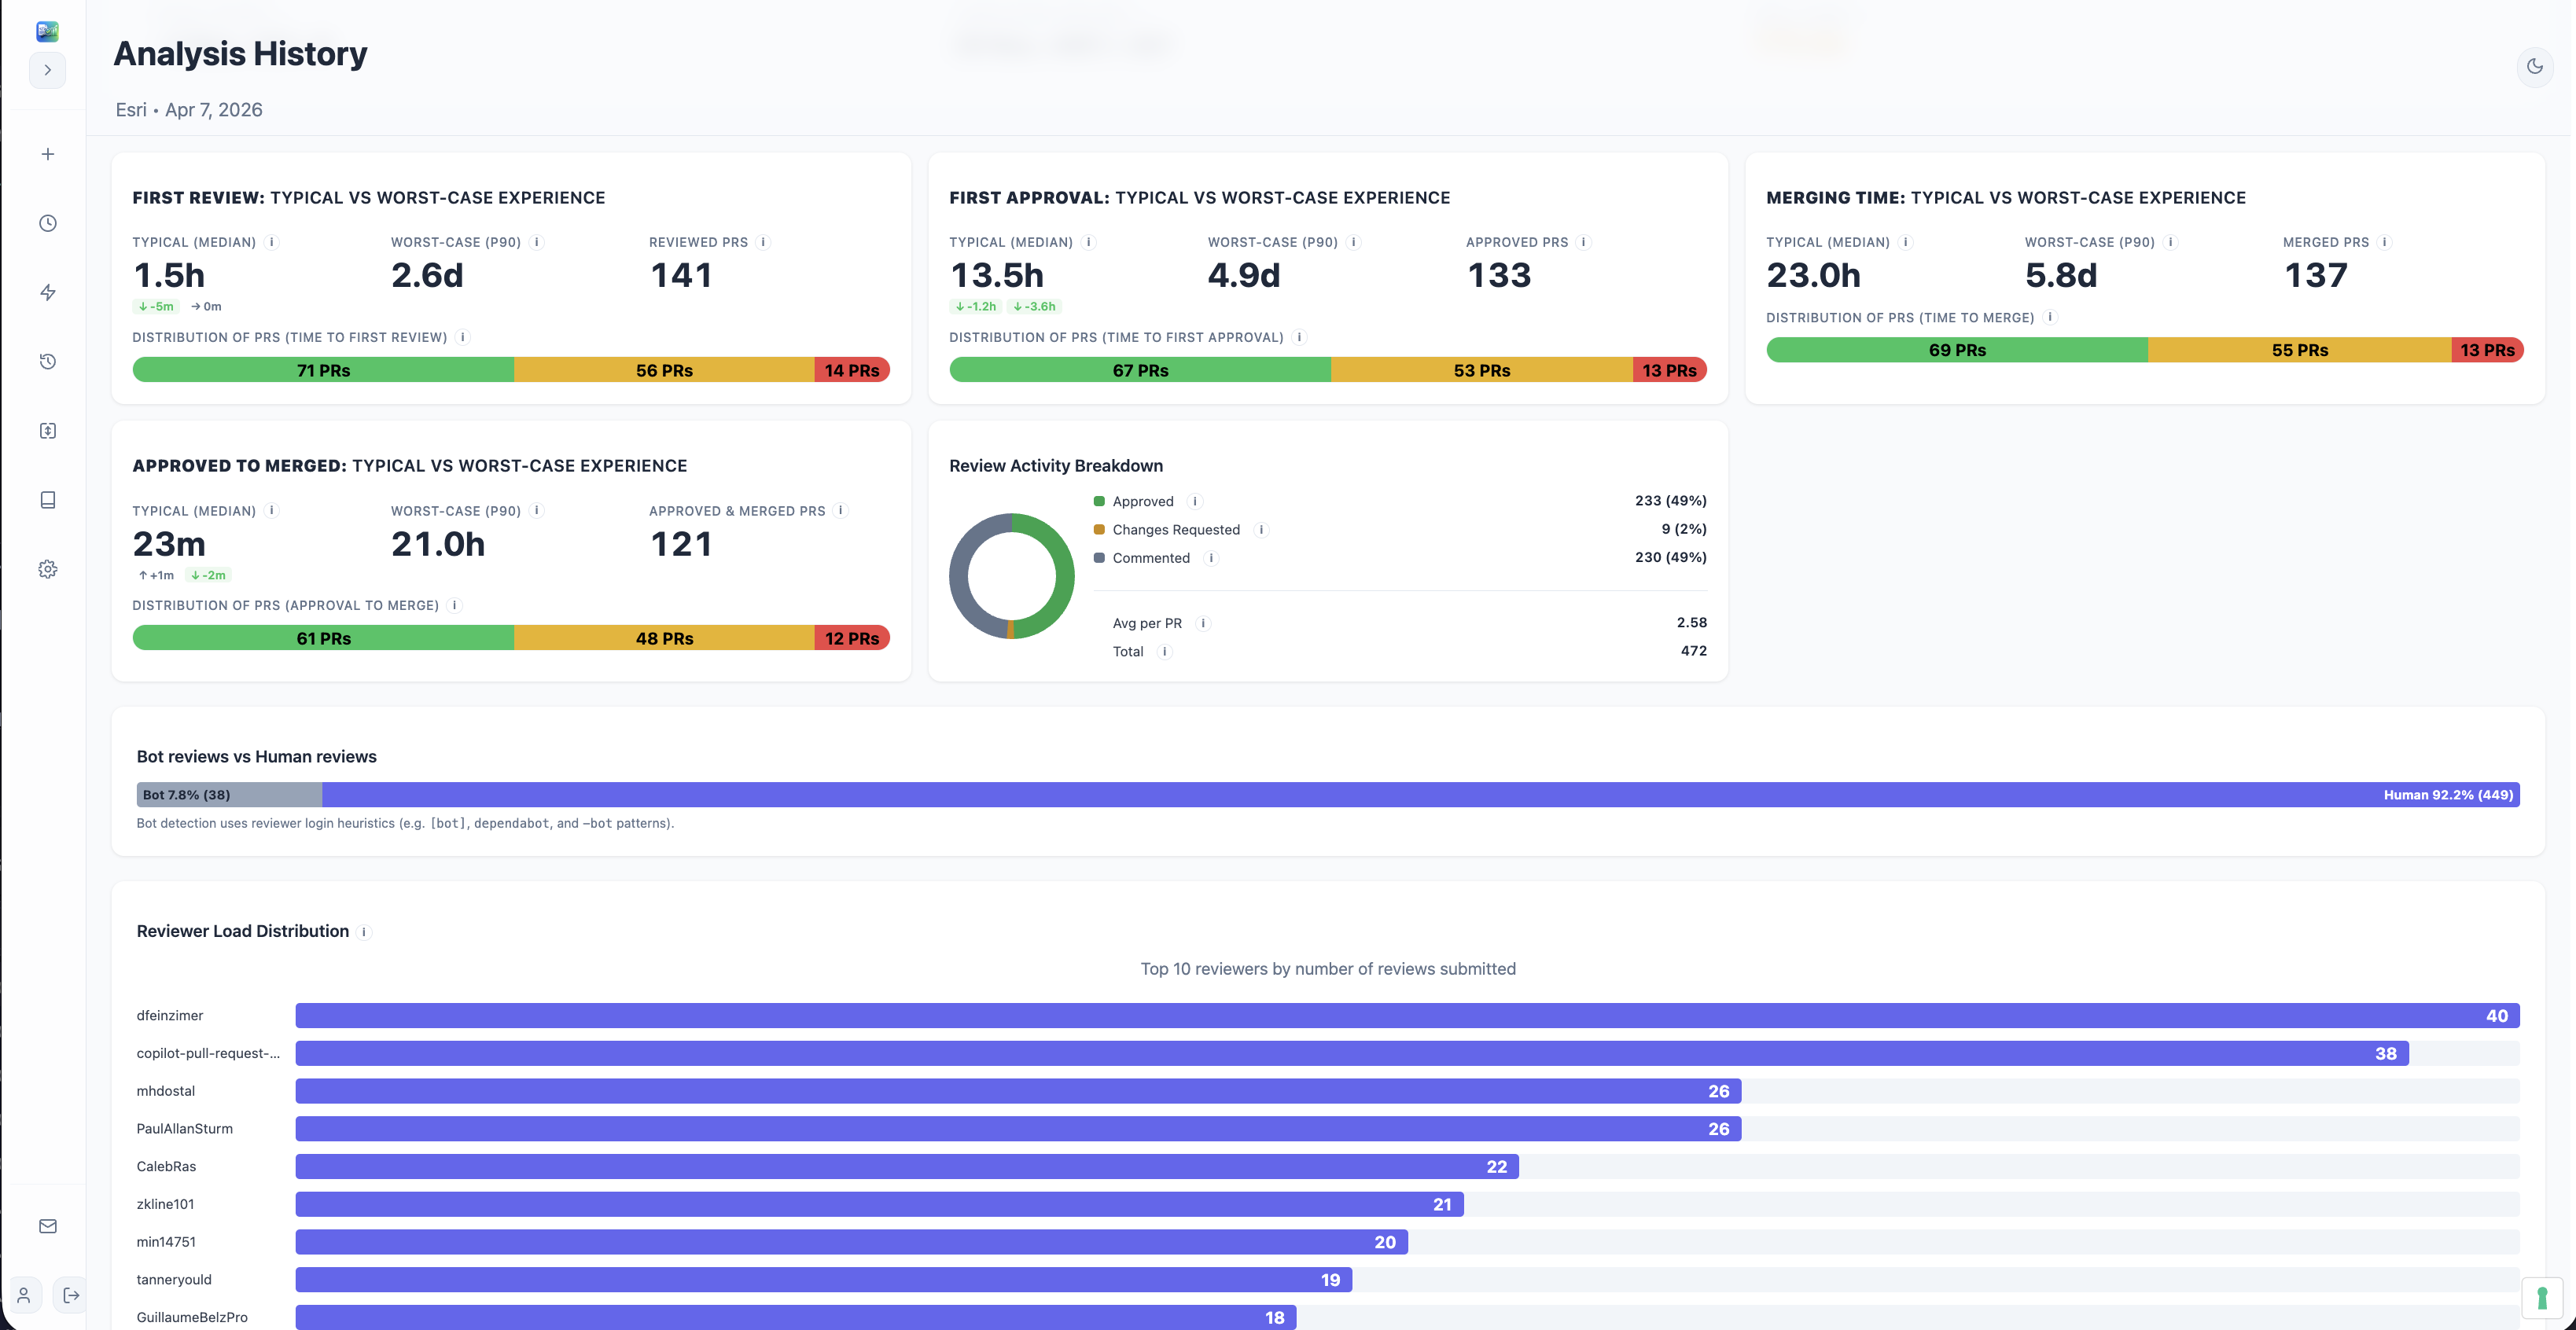Click the Esri • Apr 7, 2026 subtitle
Screen dimensions: 2576x1330
coord(189,110)
